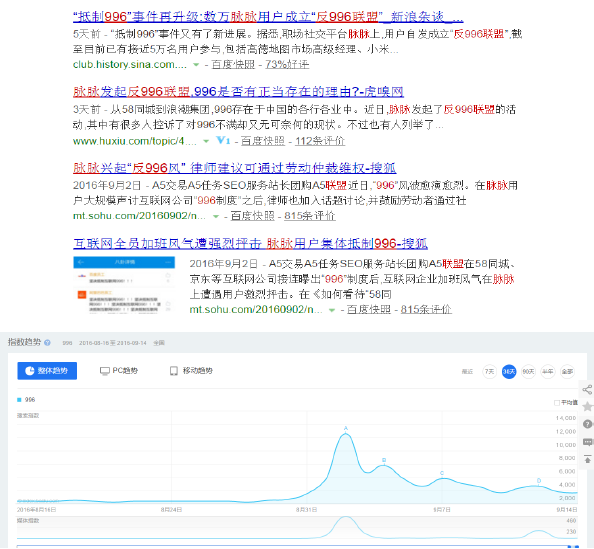
Task: Expand dropdown arrow in 脉脉兴起"反996风" result
Action: pyautogui.click(x=216, y=216)
